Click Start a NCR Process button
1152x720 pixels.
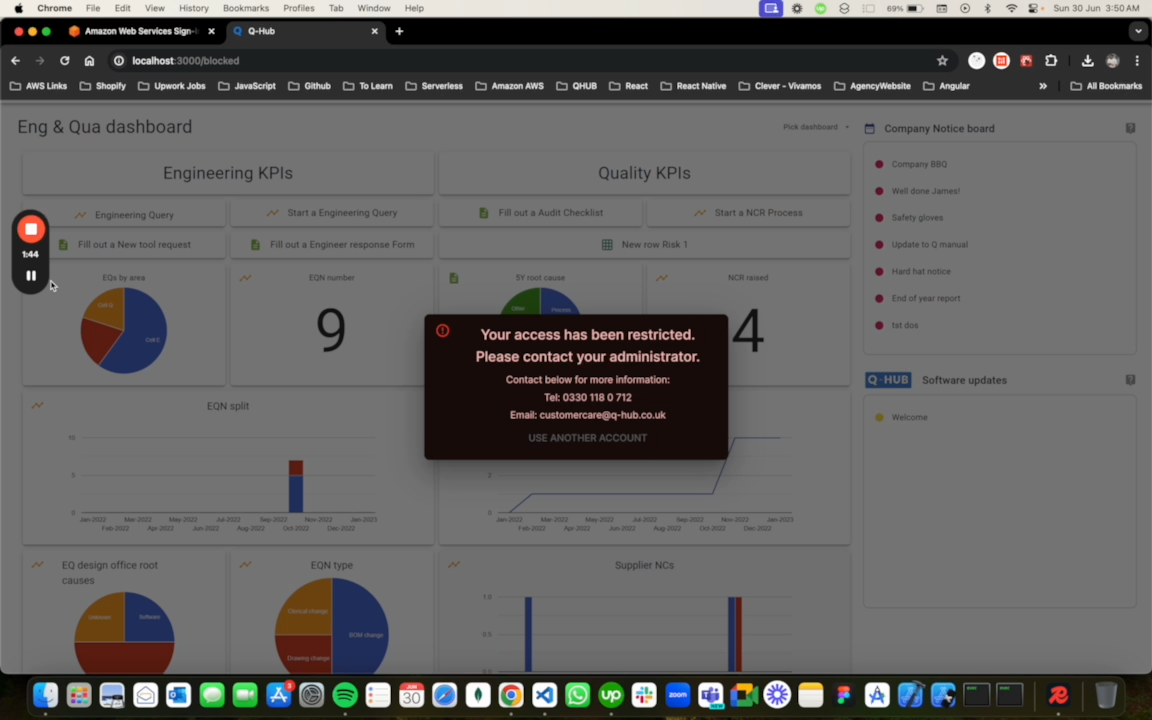pos(749,213)
